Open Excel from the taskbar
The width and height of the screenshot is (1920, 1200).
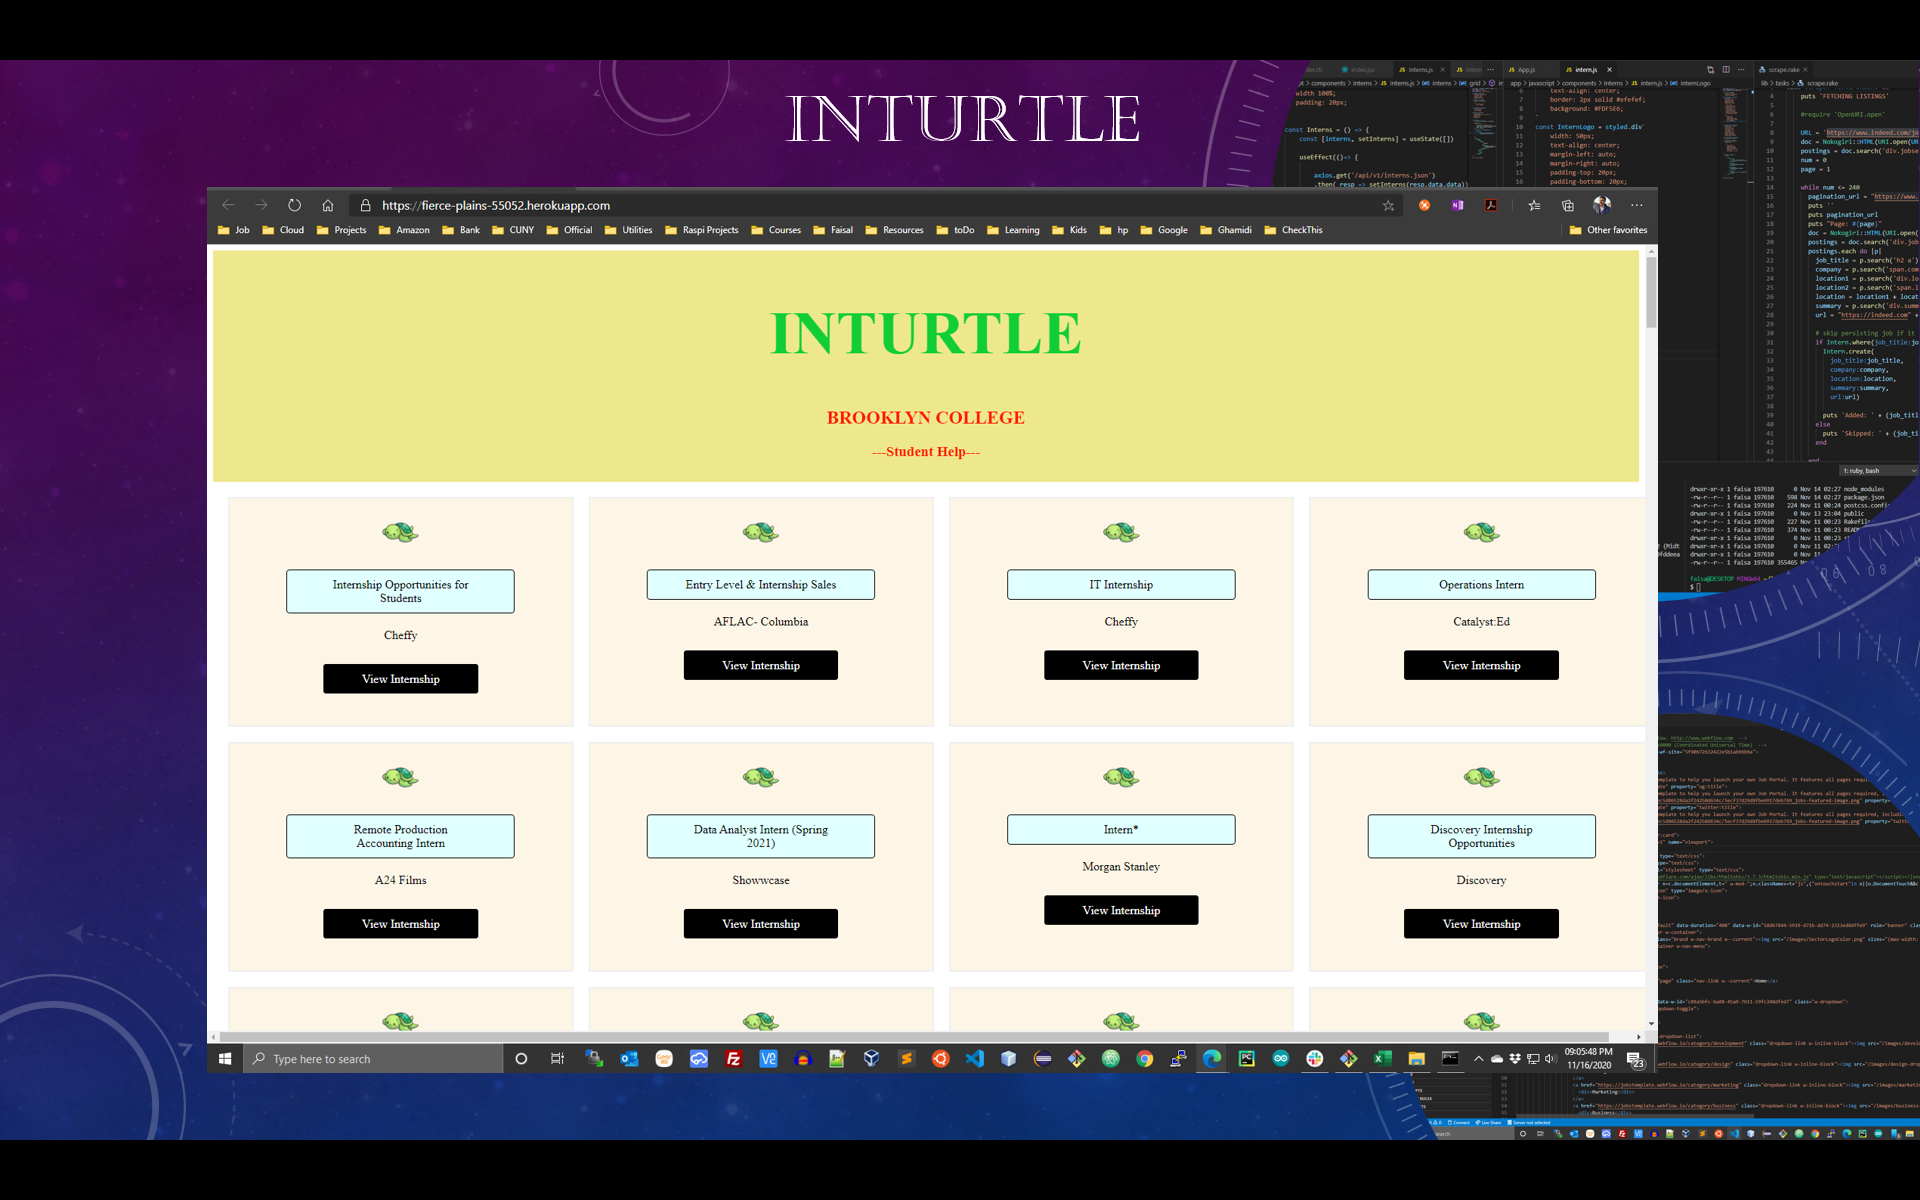click(x=1383, y=1058)
